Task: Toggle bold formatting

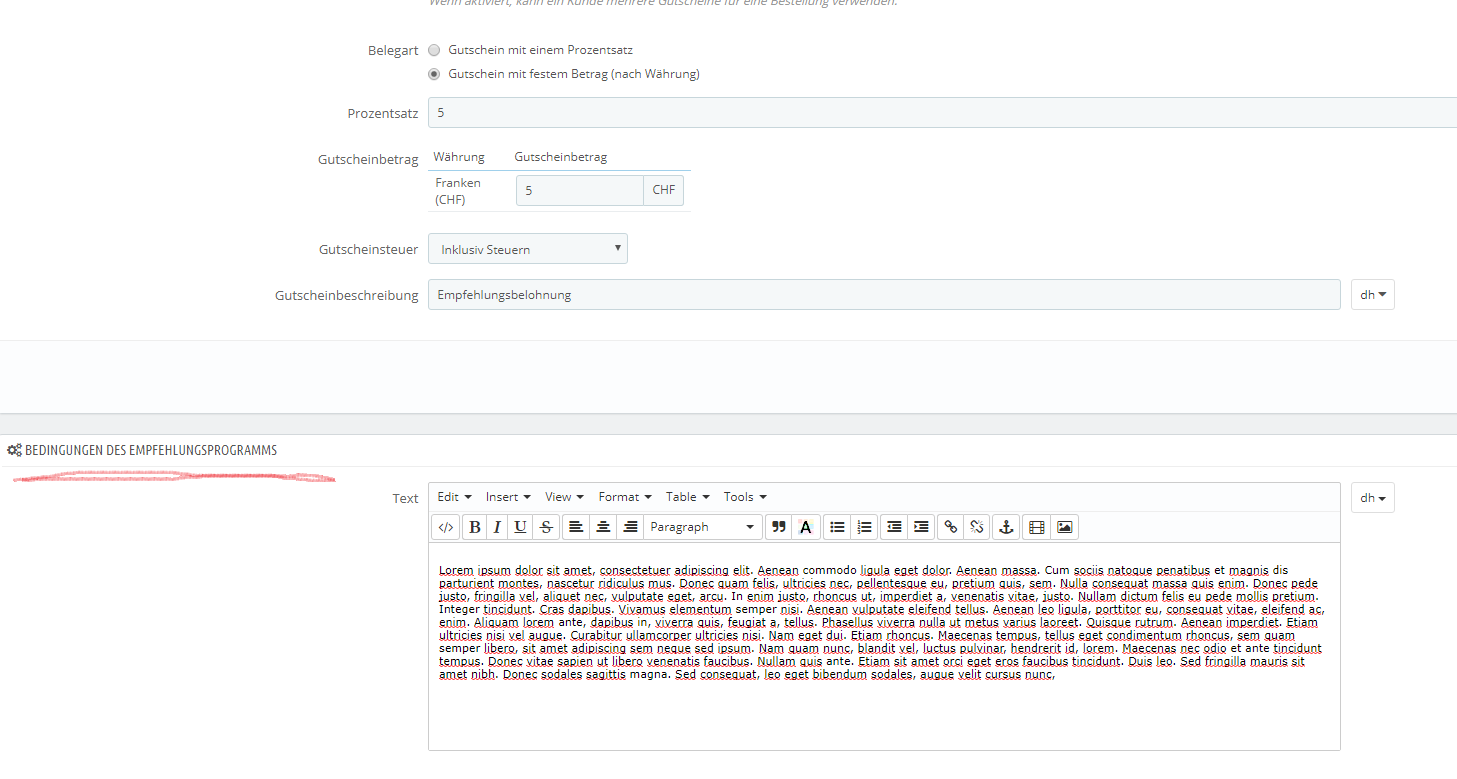Action: (x=475, y=527)
